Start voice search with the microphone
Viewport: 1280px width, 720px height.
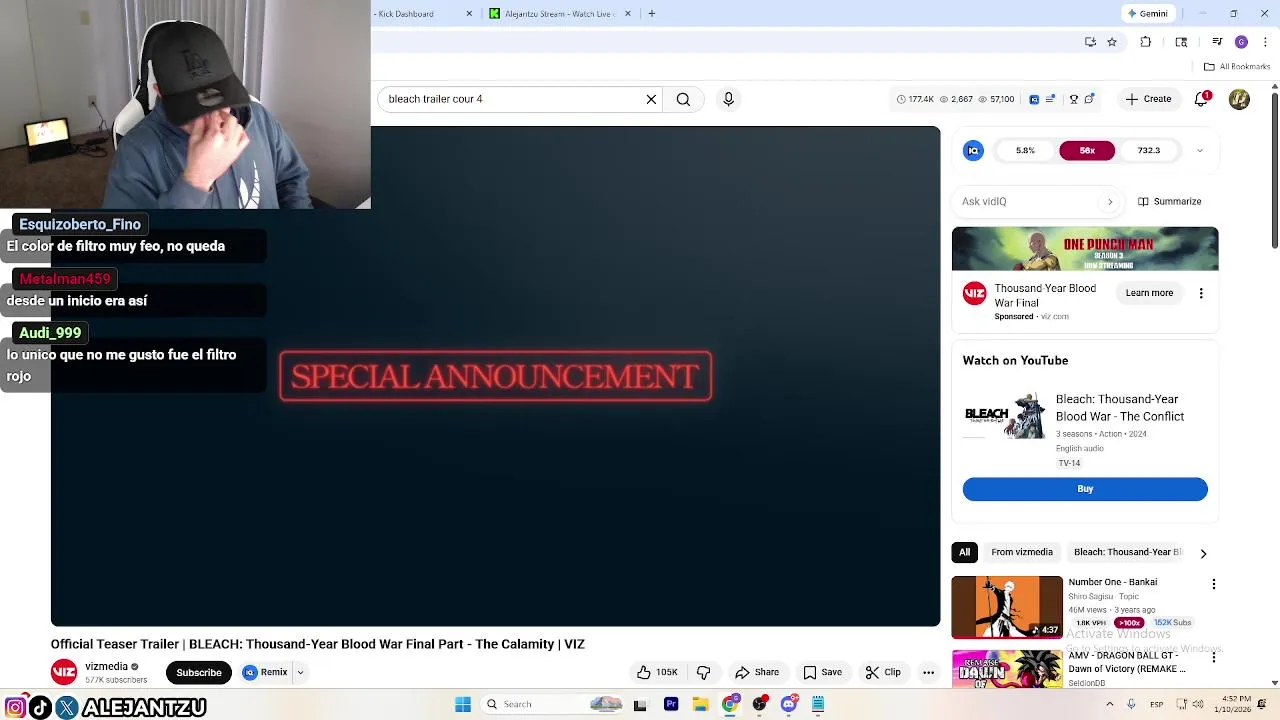[x=728, y=99]
